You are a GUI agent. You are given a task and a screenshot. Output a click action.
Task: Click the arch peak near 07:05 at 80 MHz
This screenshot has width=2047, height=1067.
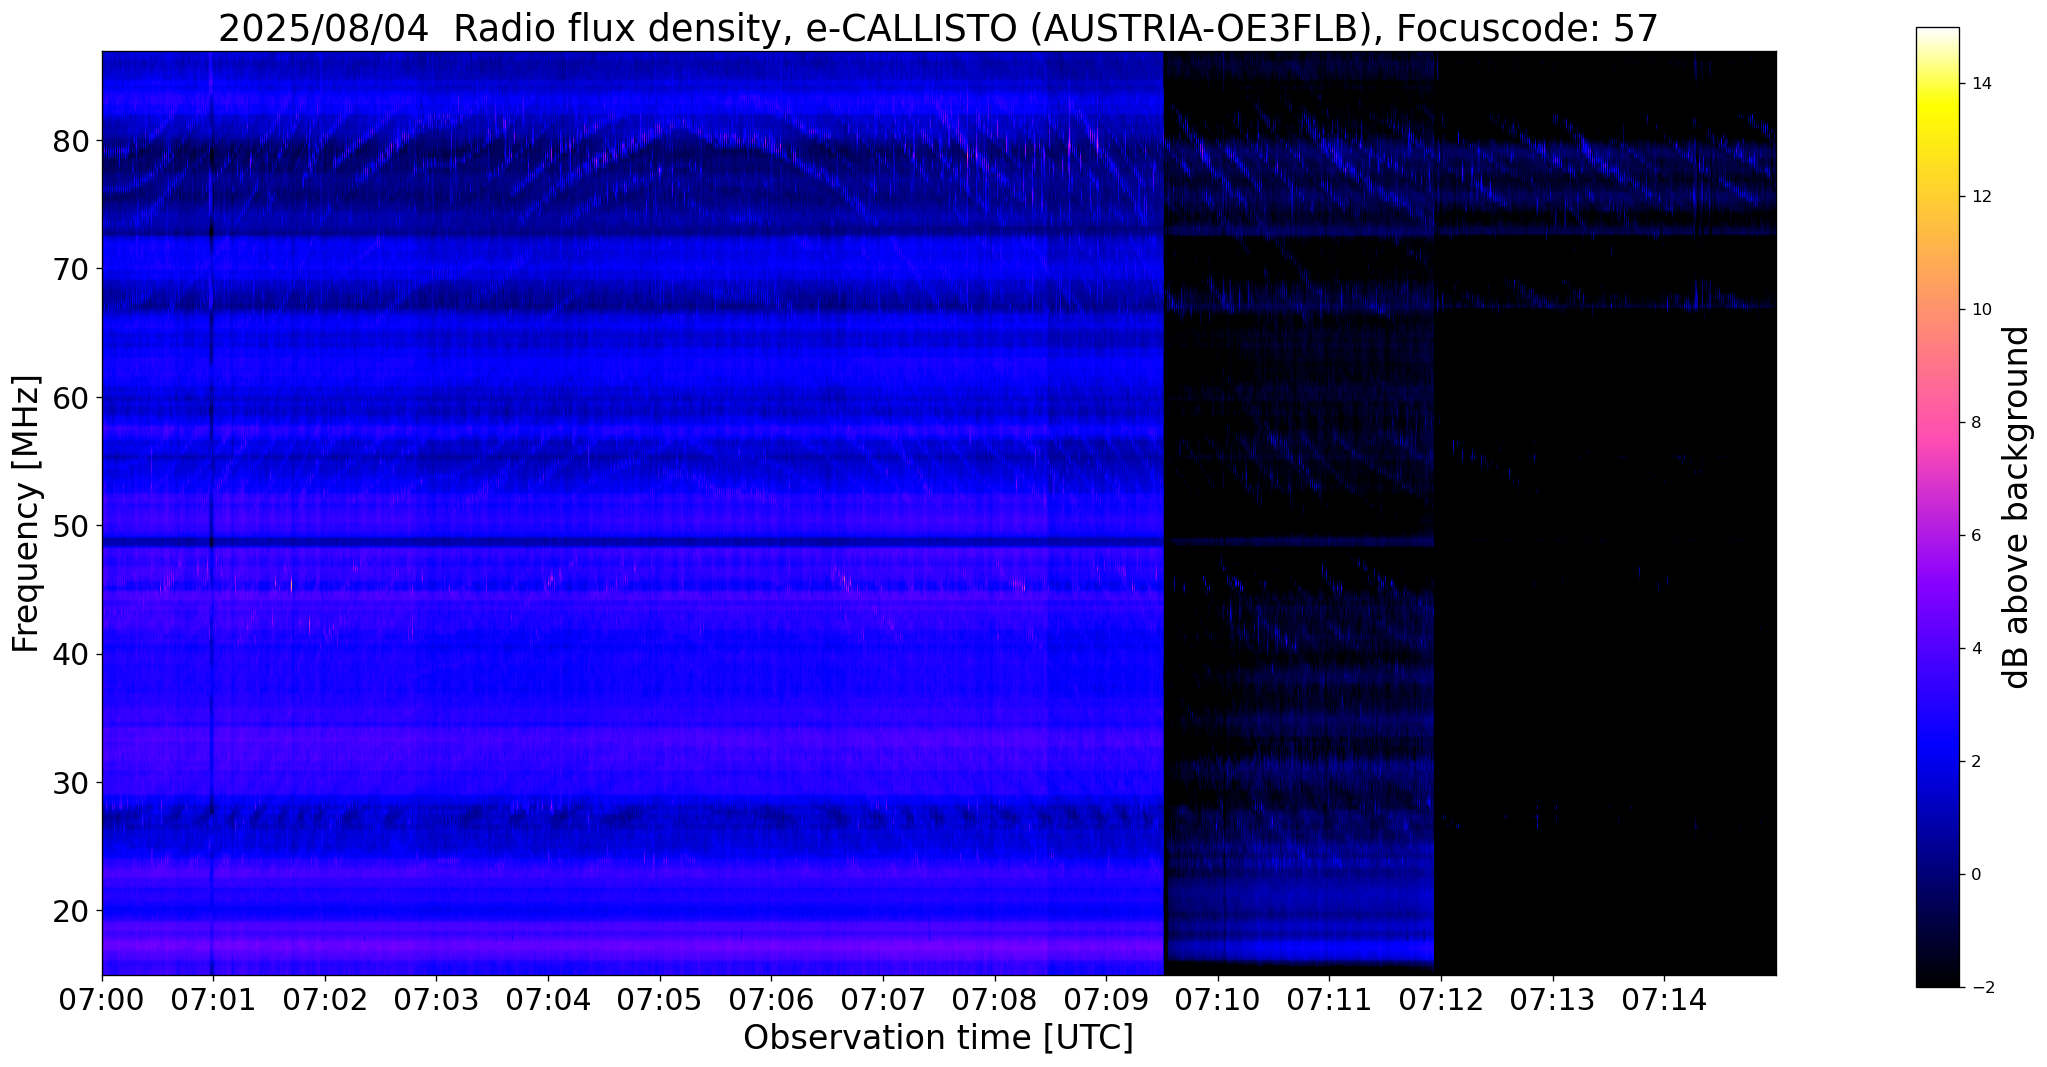pos(683,125)
